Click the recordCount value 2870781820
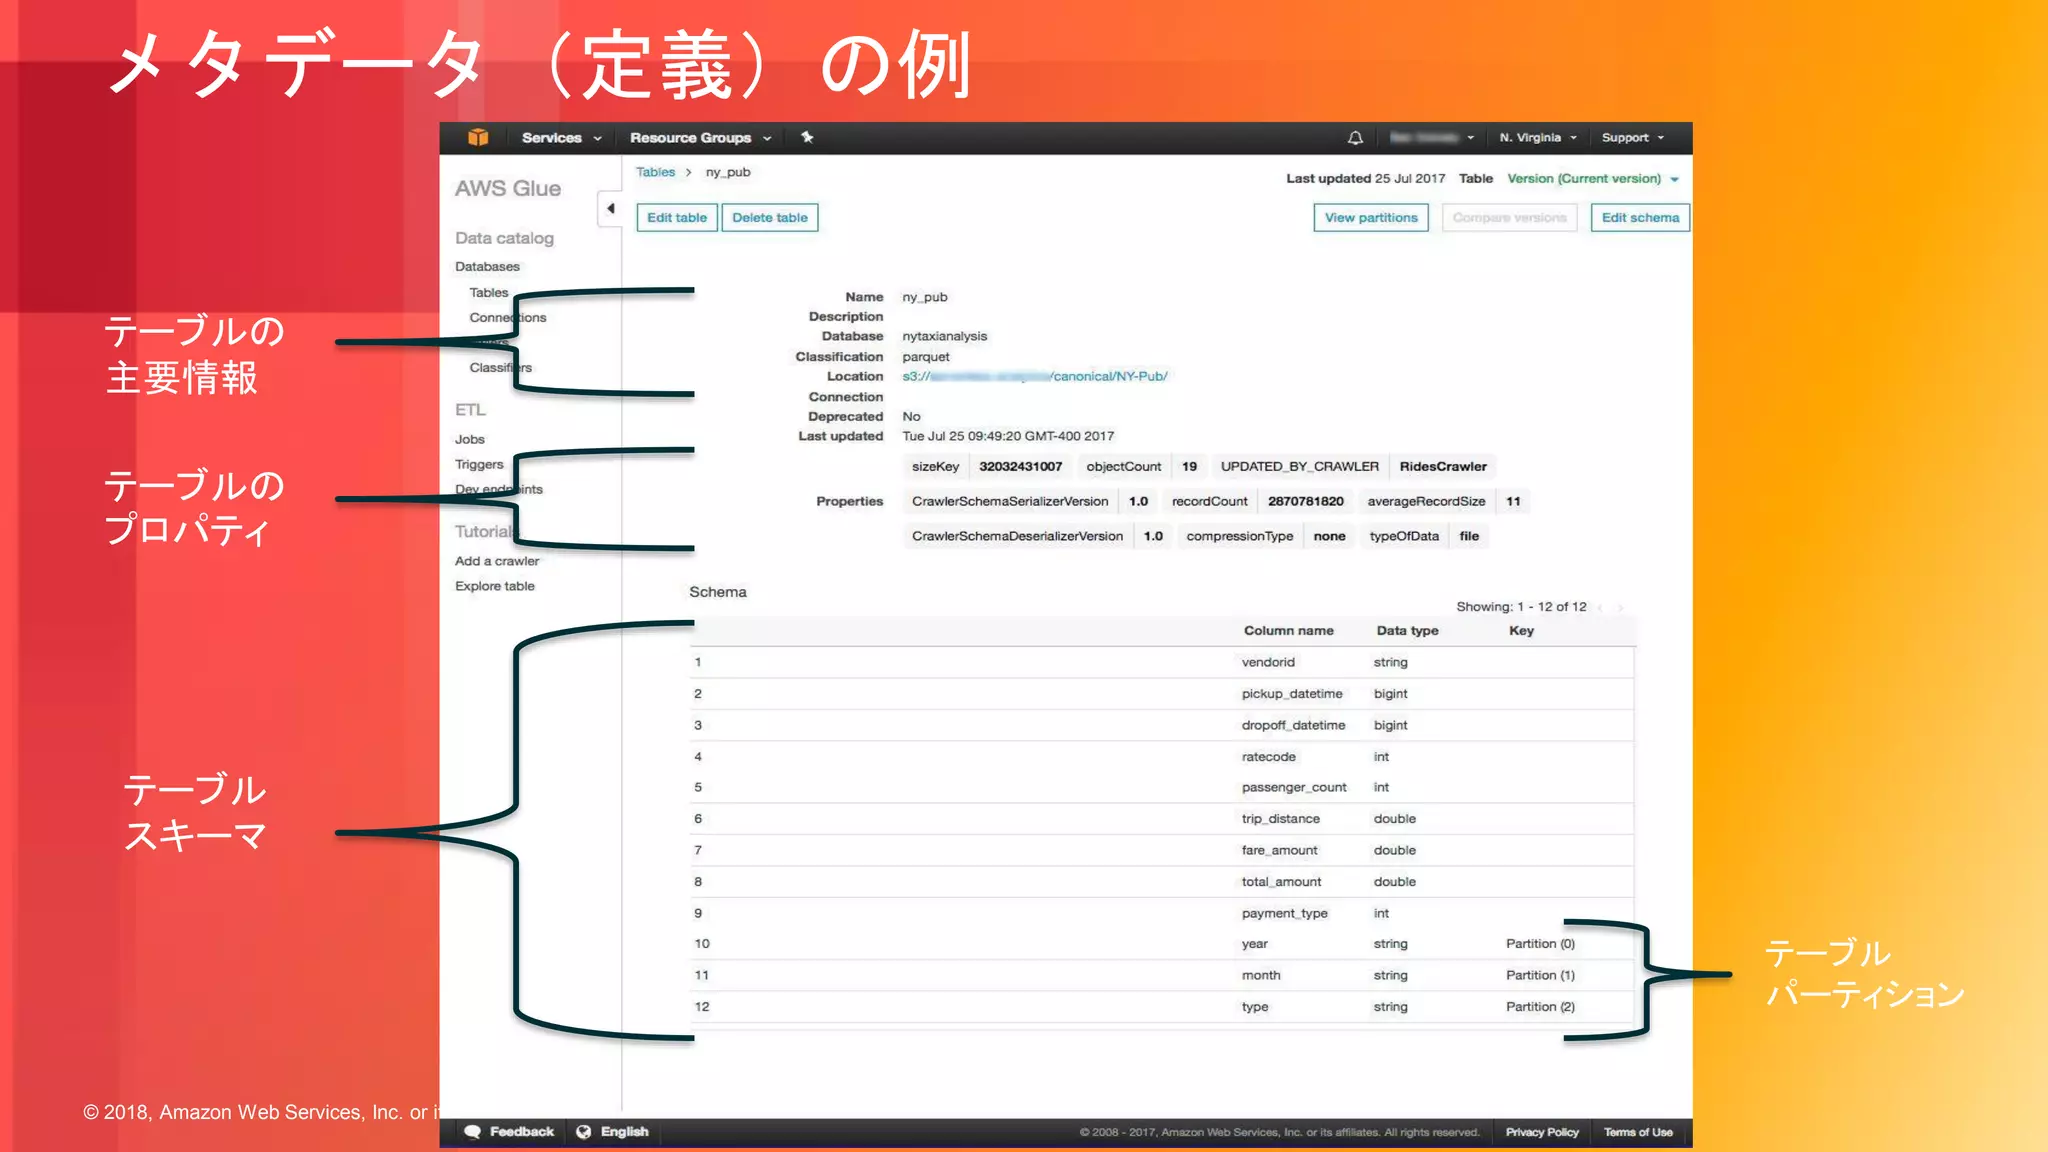Viewport: 2048px width, 1152px height. [x=1306, y=502]
